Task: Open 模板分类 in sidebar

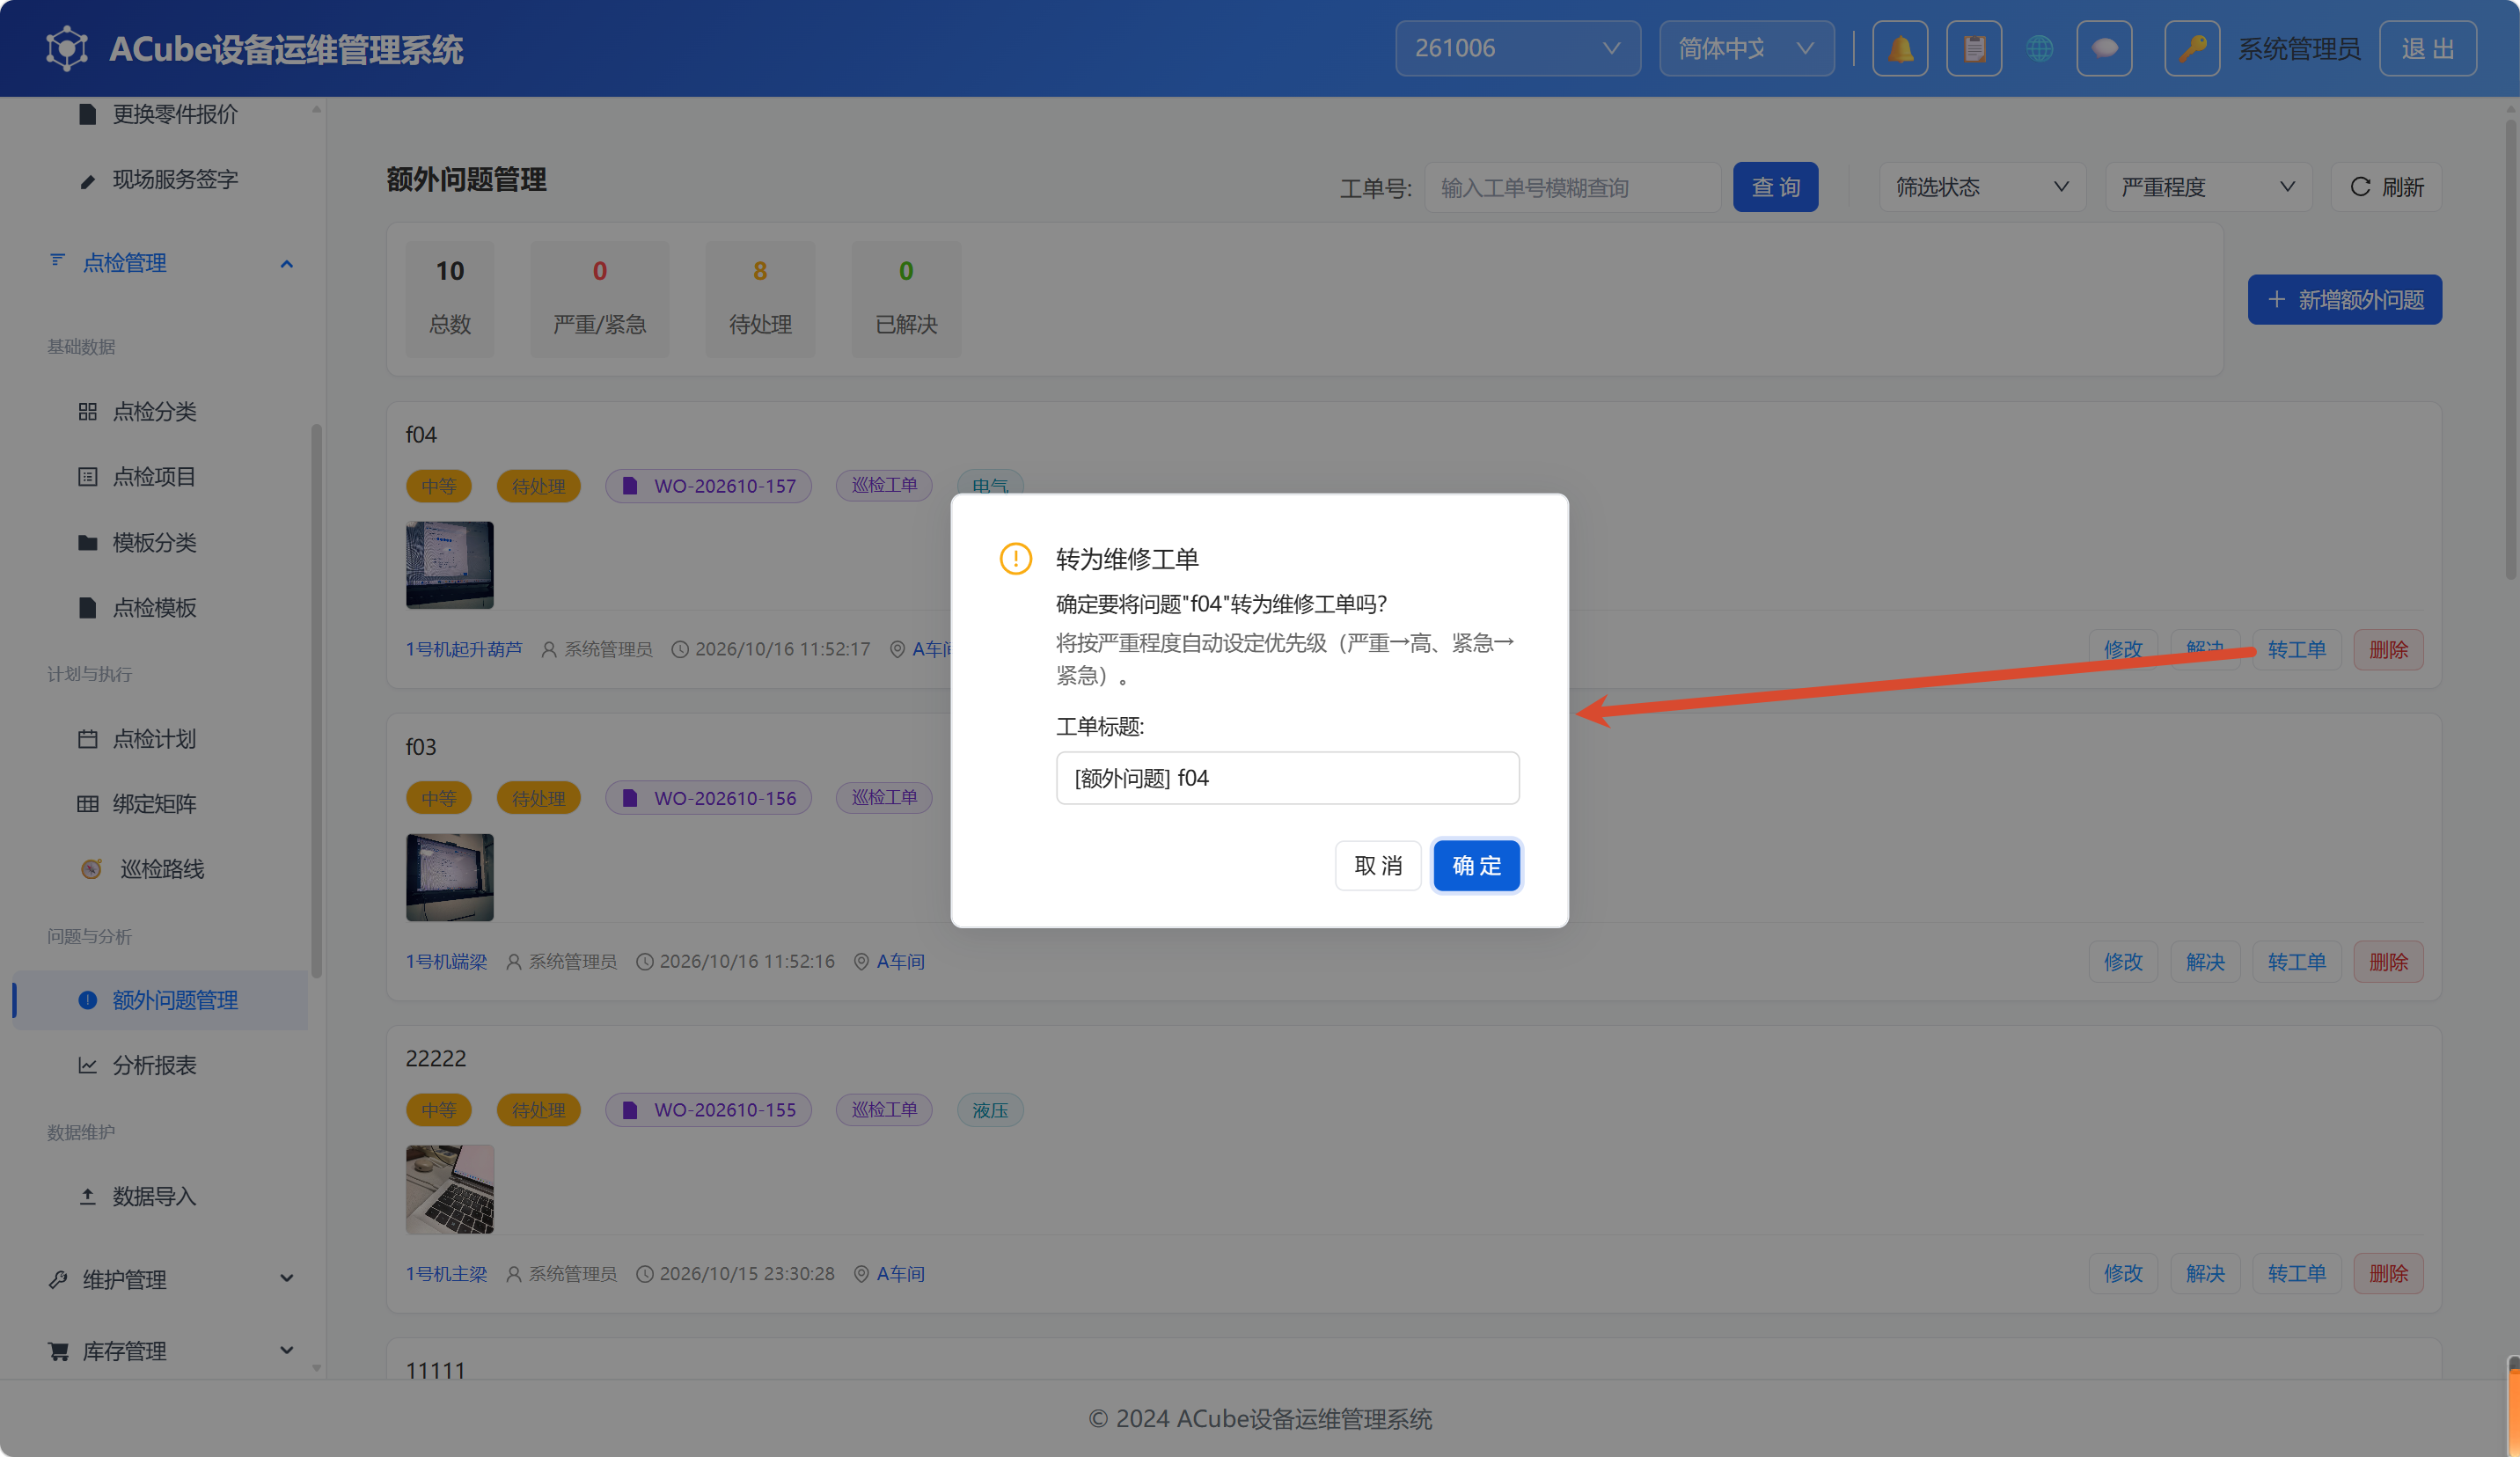Action: point(154,542)
